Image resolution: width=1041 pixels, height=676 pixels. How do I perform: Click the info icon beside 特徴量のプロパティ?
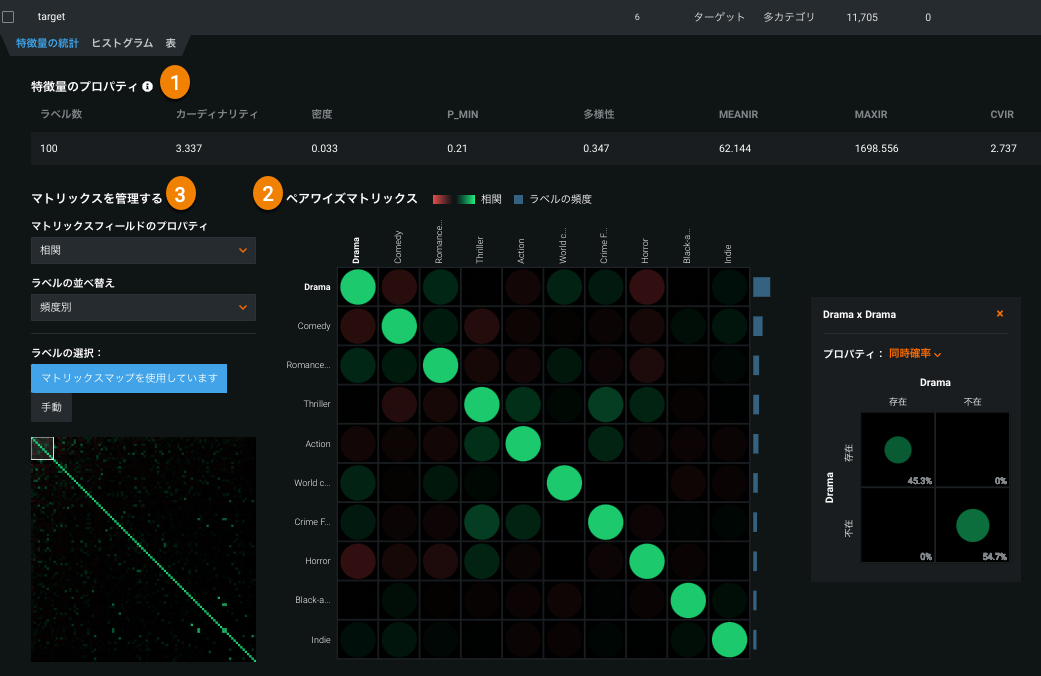[148, 87]
